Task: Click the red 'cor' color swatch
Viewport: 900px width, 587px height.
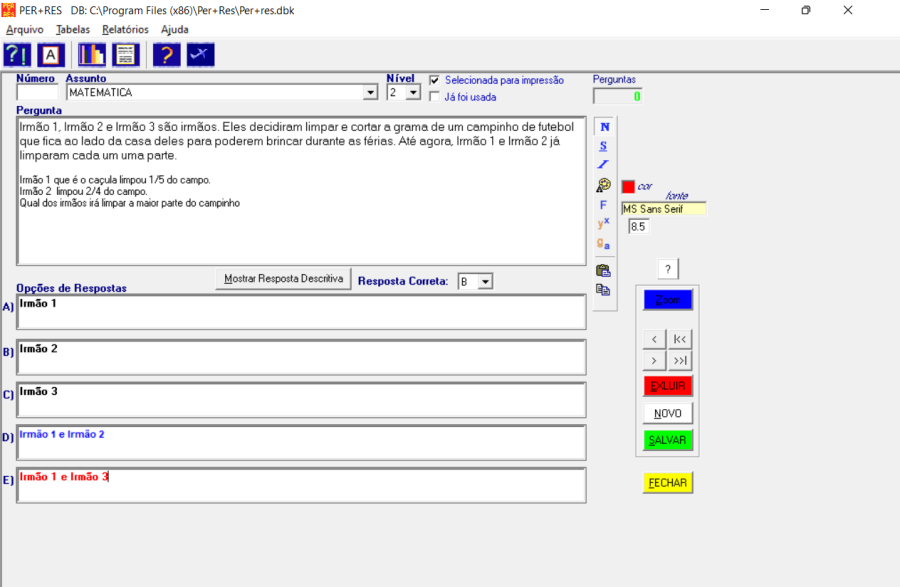Action: coord(628,186)
